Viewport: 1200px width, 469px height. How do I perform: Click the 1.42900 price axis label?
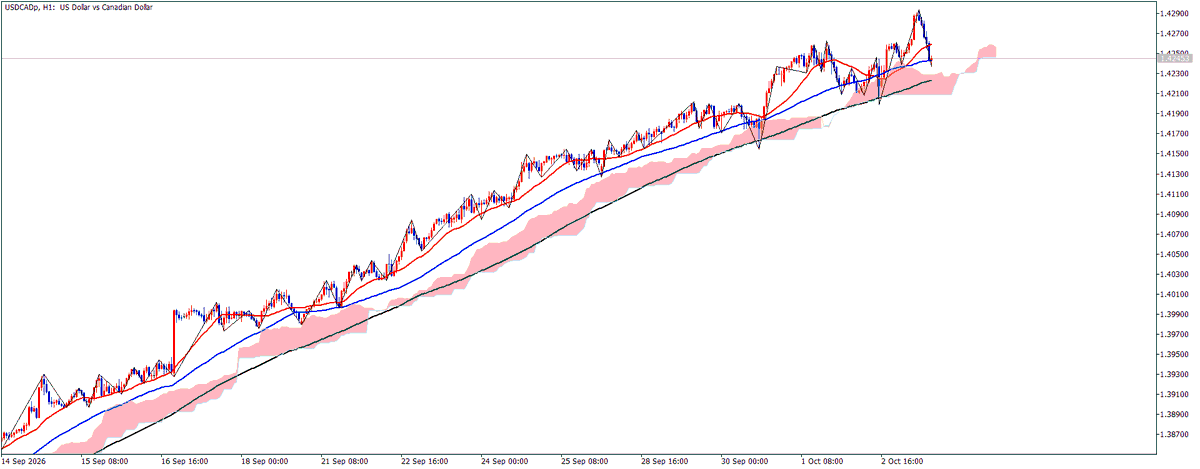click(1173, 13)
